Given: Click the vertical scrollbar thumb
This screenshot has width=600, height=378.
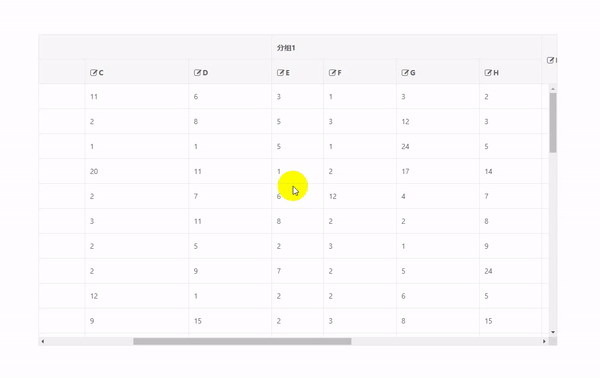Looking at the screenshot, I should click(x=553, y=123).
